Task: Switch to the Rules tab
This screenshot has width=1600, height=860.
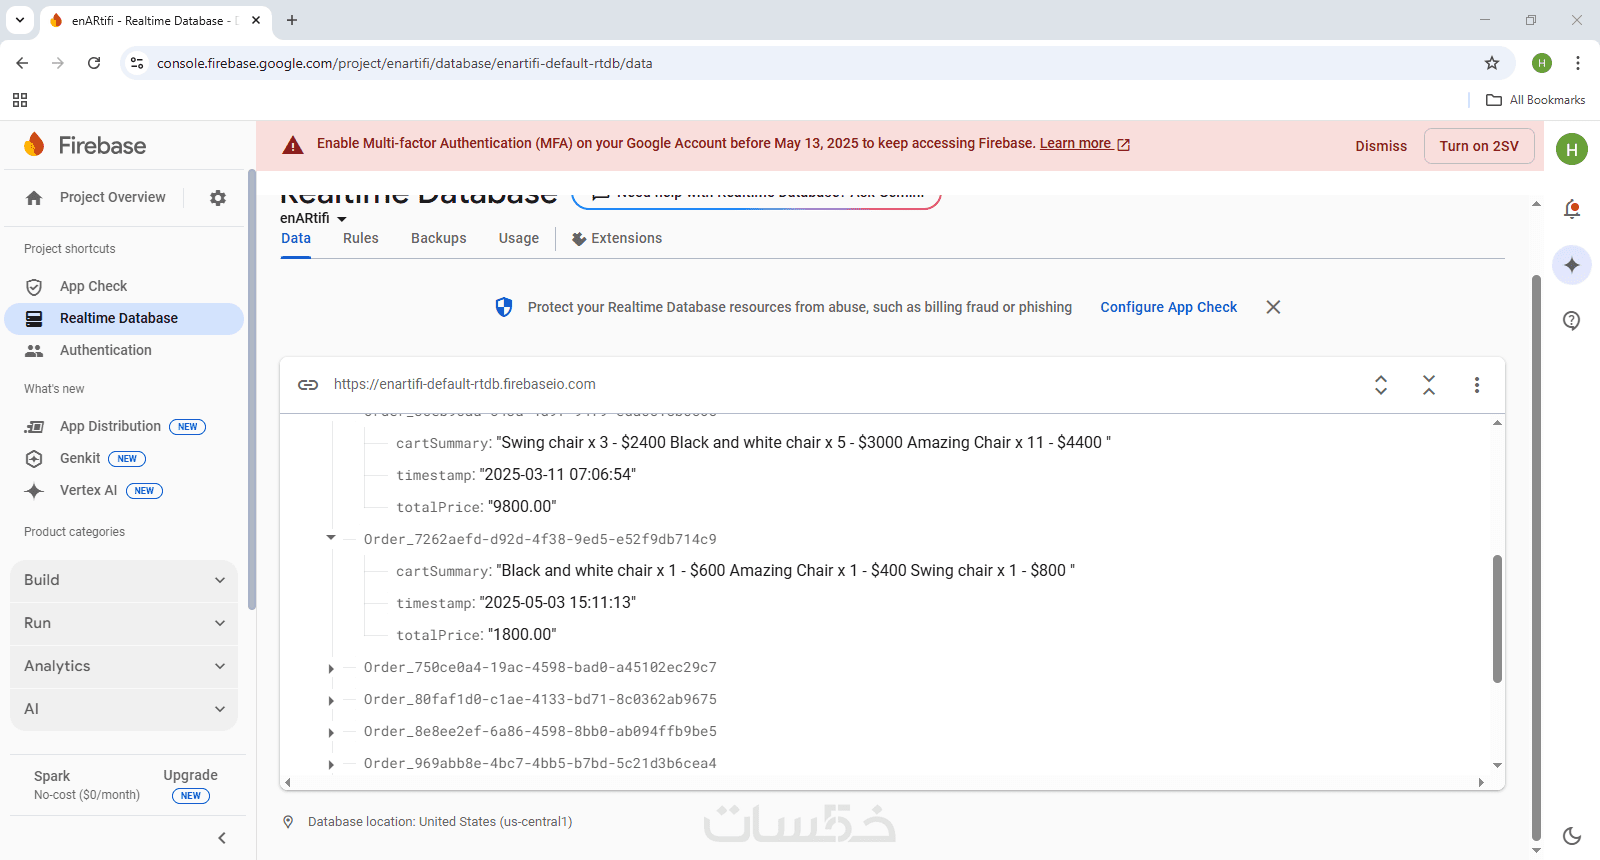Action: 360,238
